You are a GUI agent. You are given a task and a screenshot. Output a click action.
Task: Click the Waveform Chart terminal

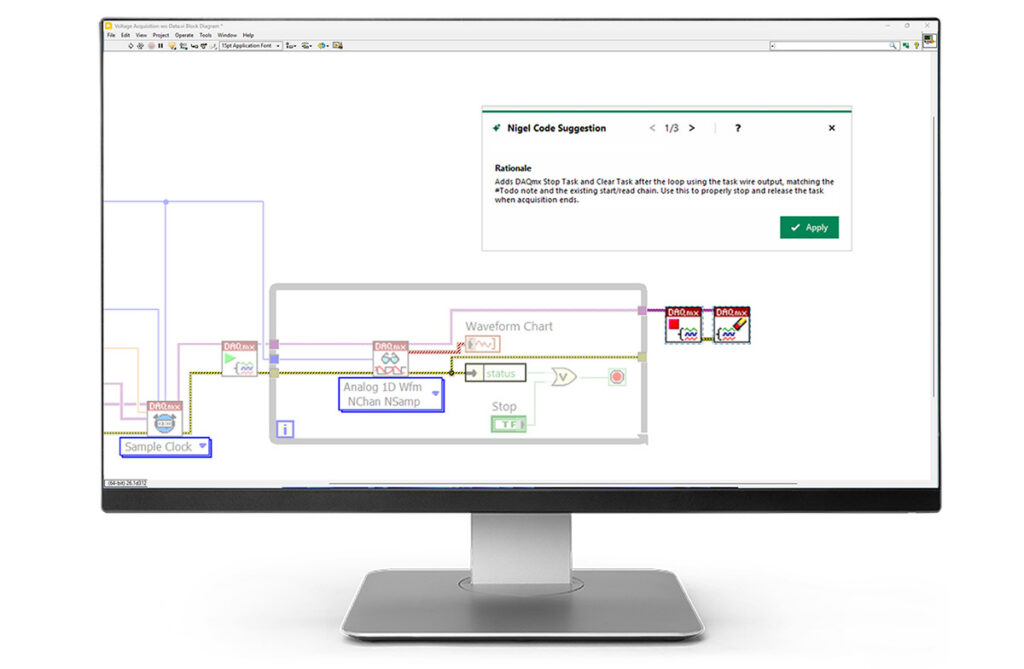coord(482,344)
